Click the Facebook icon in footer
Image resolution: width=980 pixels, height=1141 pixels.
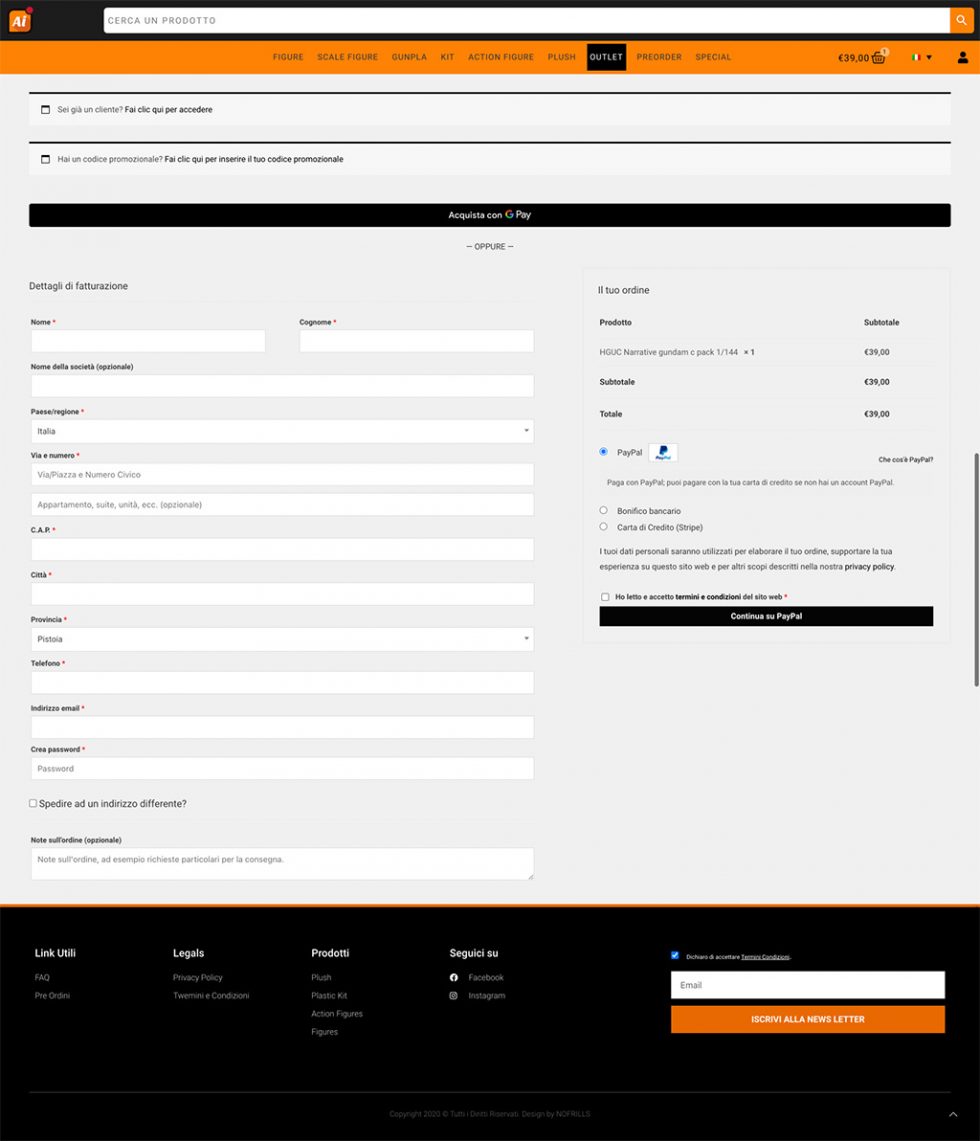[x=453, y=978]
